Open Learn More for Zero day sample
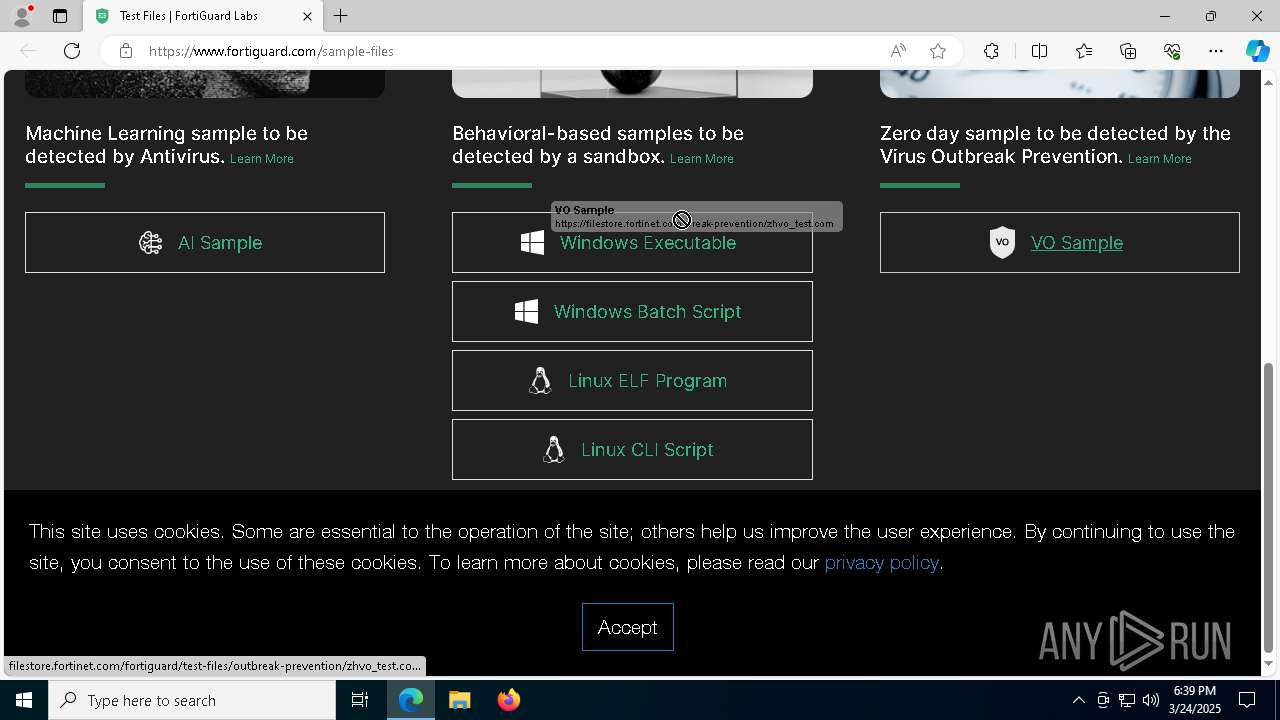 tap(1160, 159)
